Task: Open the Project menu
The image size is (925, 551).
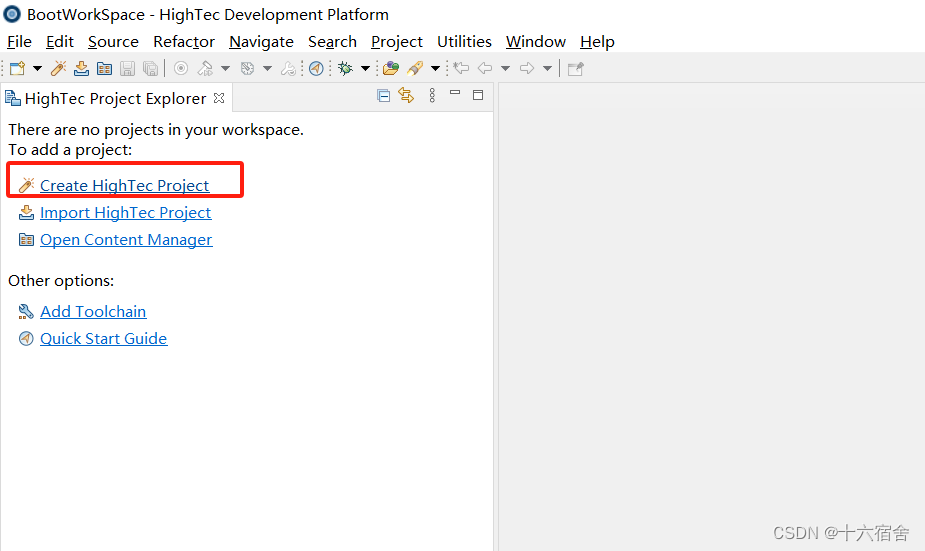Action: 396,42
